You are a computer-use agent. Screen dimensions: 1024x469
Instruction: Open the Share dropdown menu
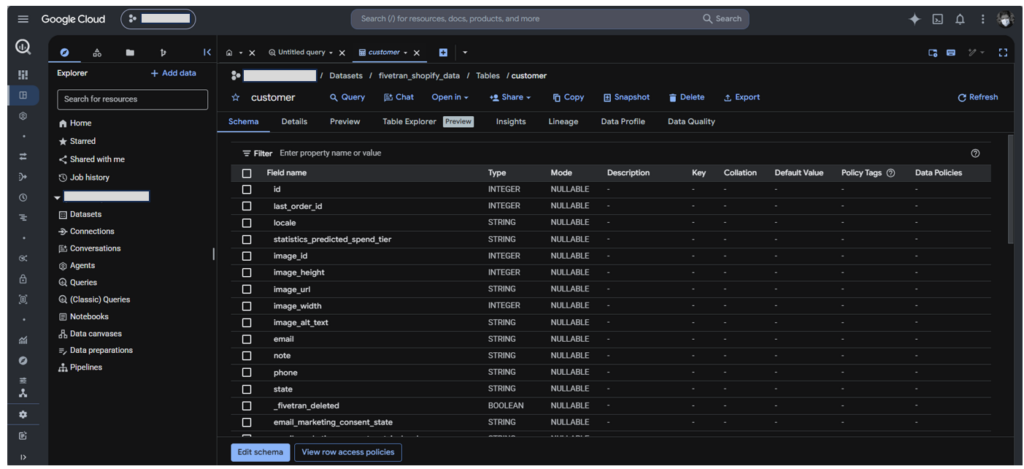509,97
